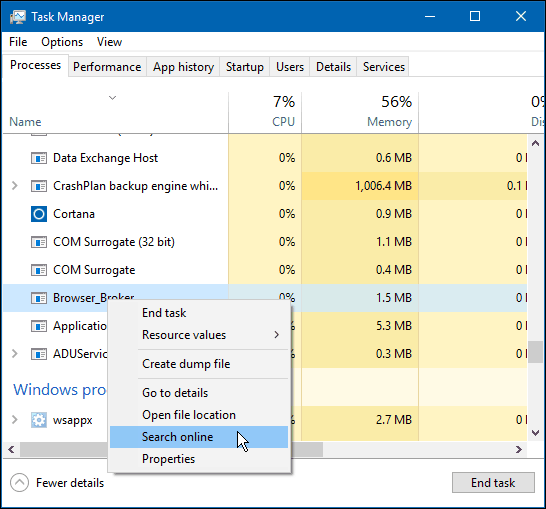This screenshot has width=546, height=509.
Task: Switch to the Startup tab
Action: [245, 67]
